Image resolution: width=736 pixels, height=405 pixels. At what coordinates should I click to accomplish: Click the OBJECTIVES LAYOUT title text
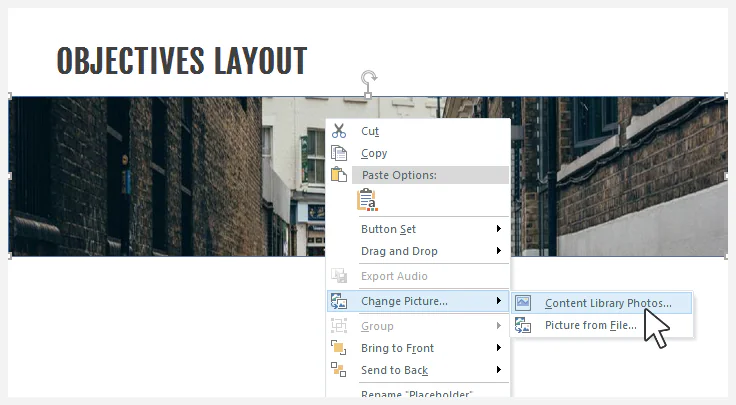(x=182, y=61)
